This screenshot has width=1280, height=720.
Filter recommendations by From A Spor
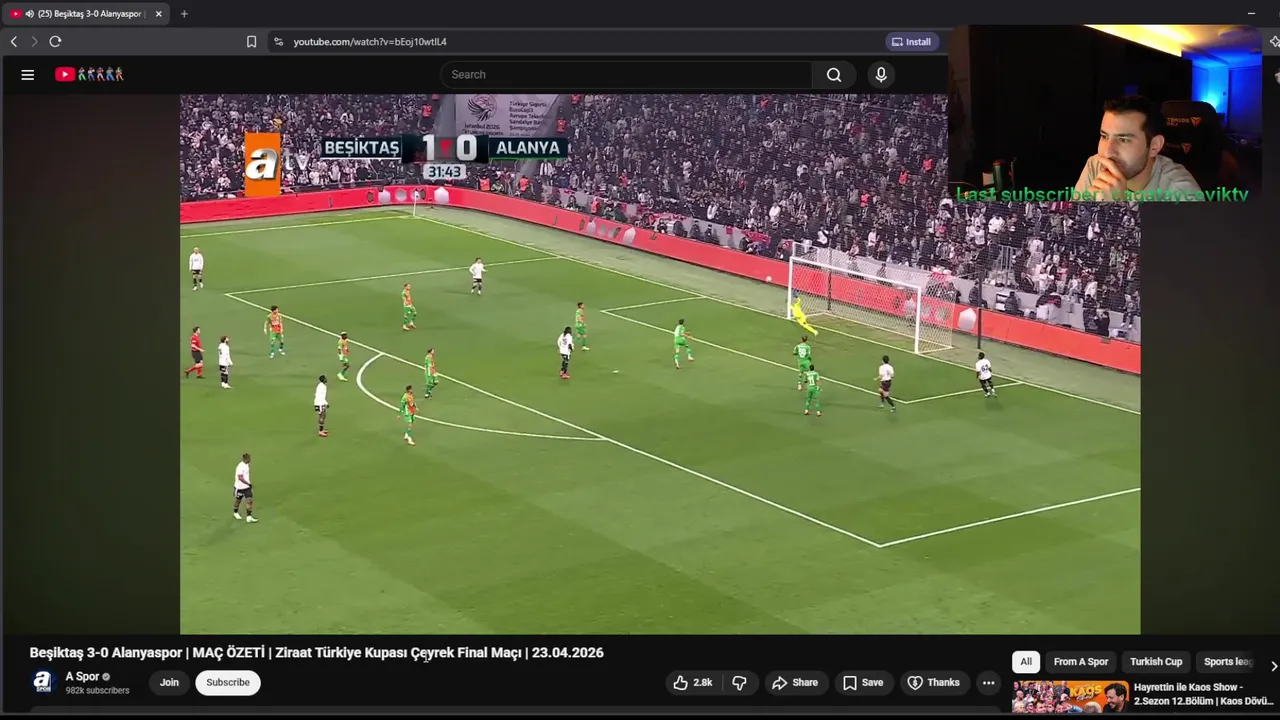pos(1081,662)
